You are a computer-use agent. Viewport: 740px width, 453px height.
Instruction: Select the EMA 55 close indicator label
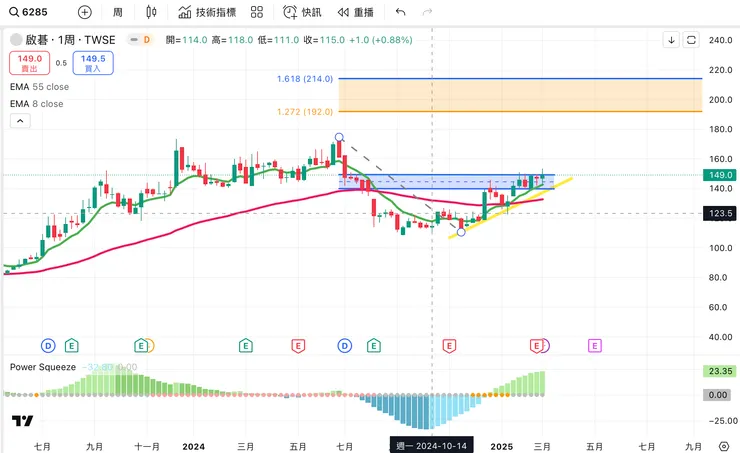click(40, 87)
